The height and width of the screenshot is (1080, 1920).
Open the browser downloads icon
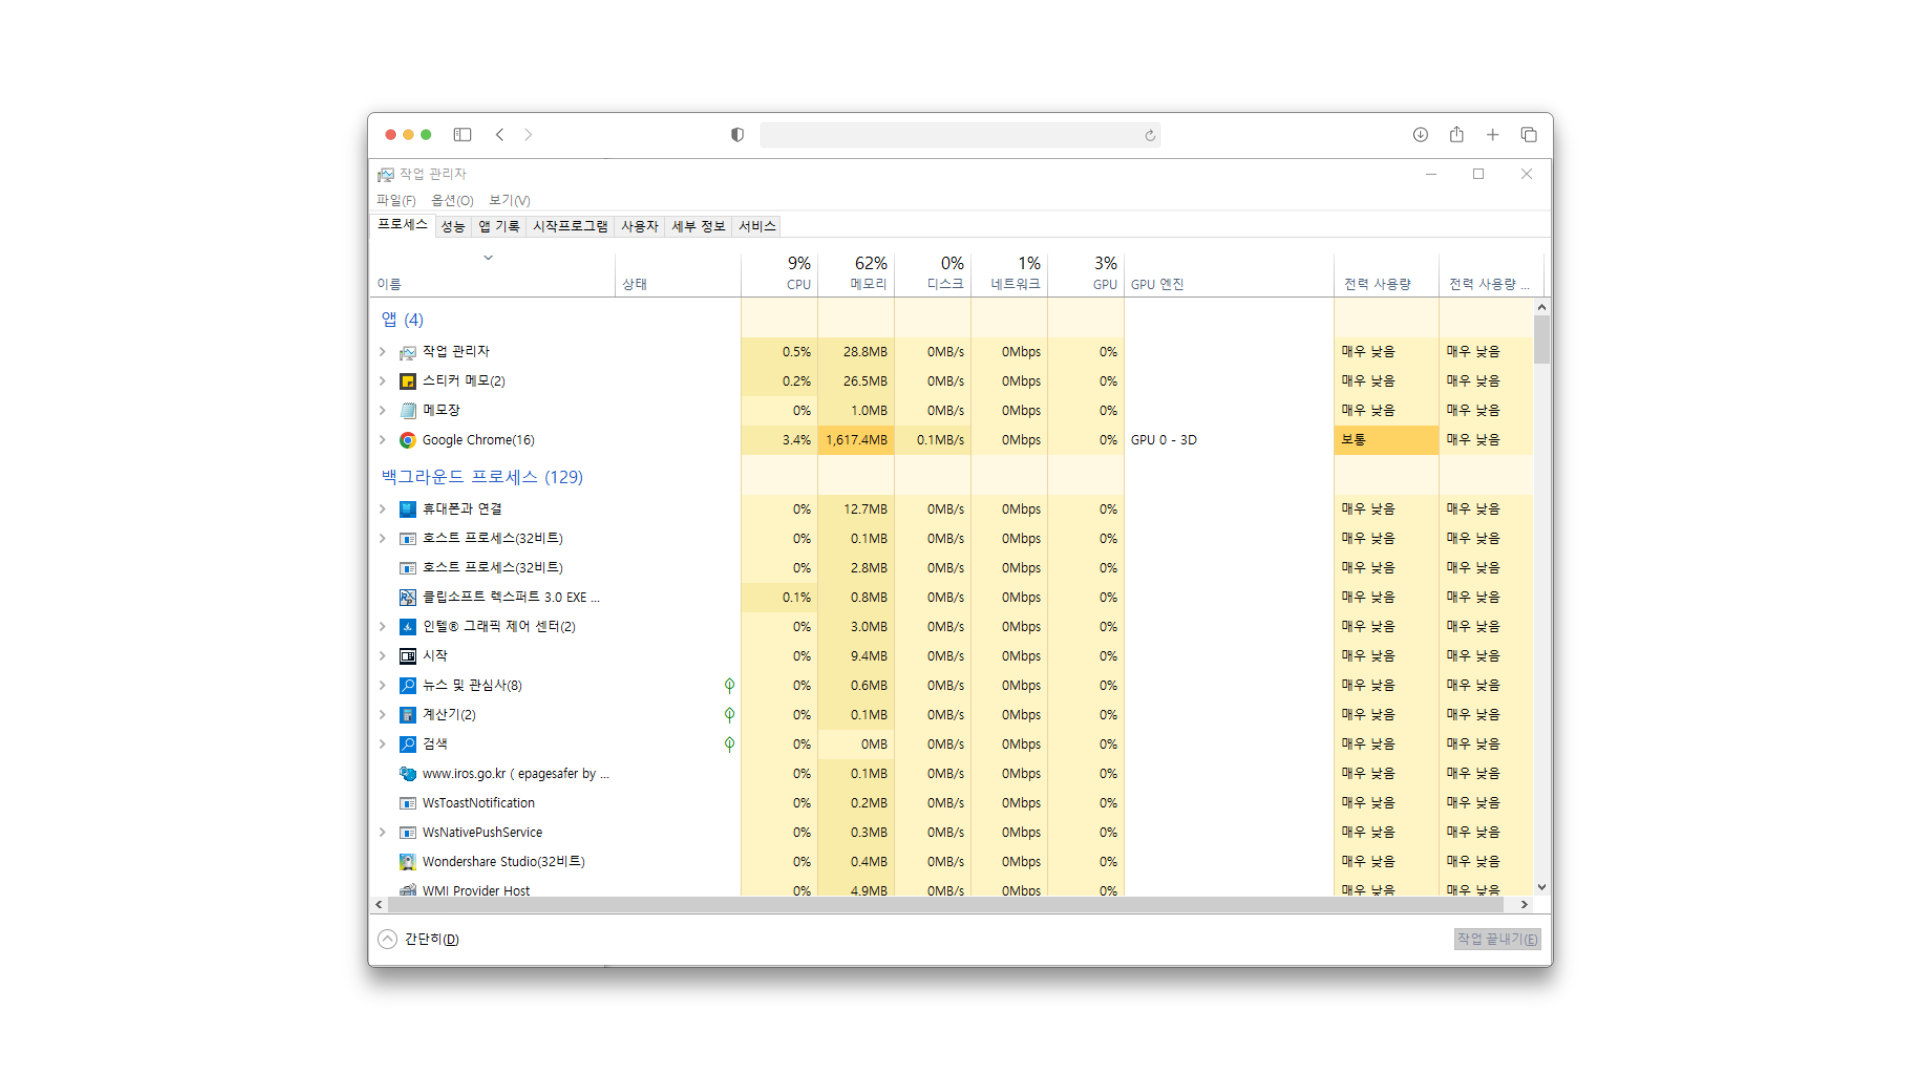[x=1420, y=135]
